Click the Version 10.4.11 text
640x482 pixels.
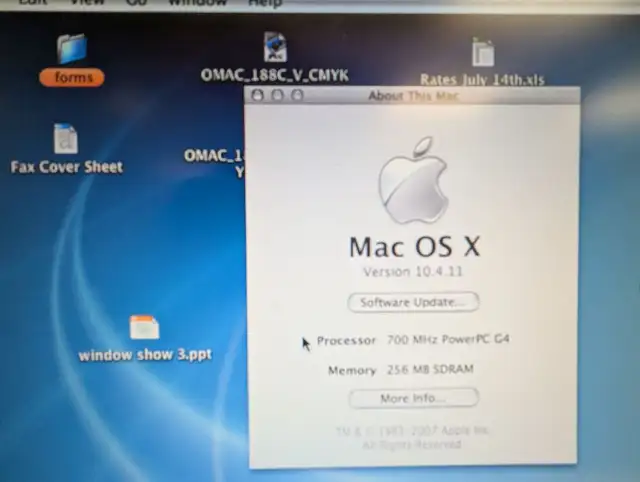(x=413, y=272)
